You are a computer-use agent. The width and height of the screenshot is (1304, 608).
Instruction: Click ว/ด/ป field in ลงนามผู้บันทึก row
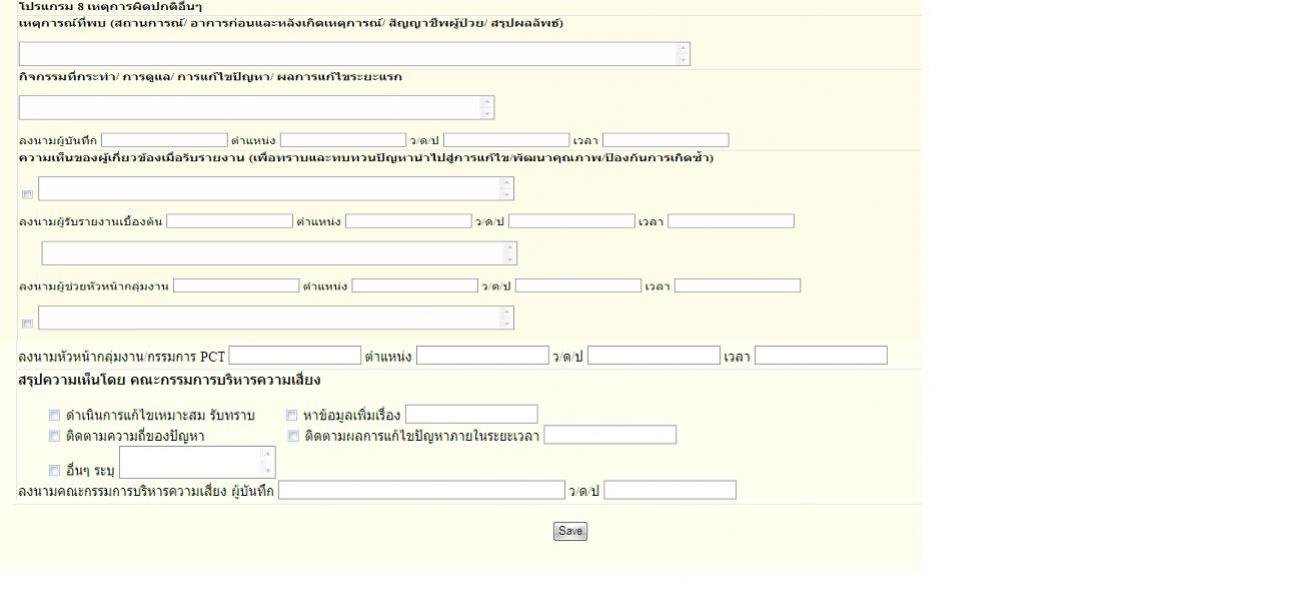coord(507,140)
